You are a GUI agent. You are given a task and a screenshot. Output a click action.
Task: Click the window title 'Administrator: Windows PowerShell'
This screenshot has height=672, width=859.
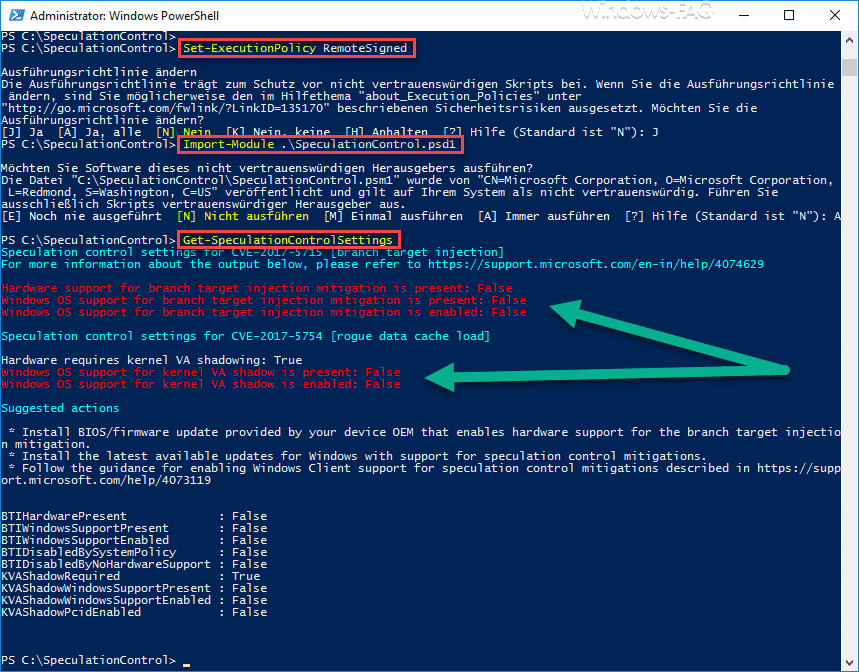click(x=124, y=16)
